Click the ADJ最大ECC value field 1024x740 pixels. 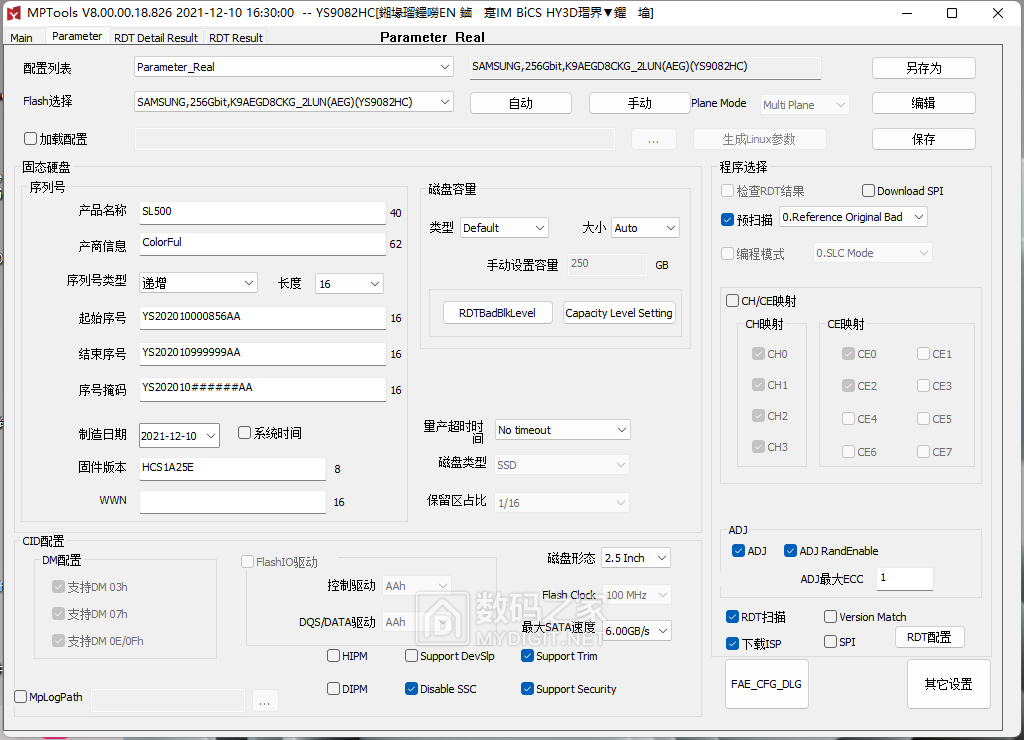tap(904, 578)
